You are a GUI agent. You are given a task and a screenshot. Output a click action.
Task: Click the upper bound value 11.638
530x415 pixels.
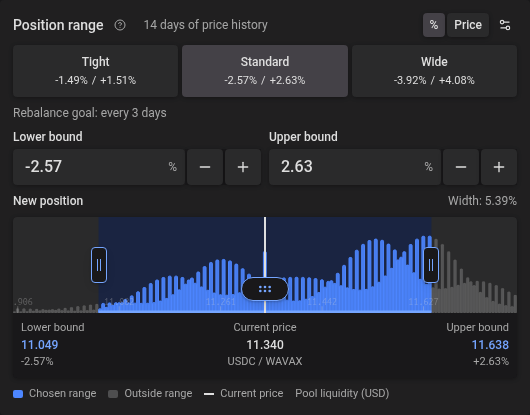(490, 345)
